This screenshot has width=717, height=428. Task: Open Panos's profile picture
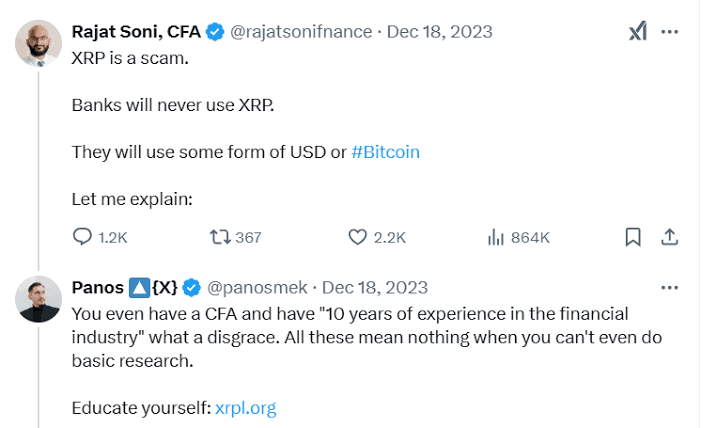(x=39, y=298)
